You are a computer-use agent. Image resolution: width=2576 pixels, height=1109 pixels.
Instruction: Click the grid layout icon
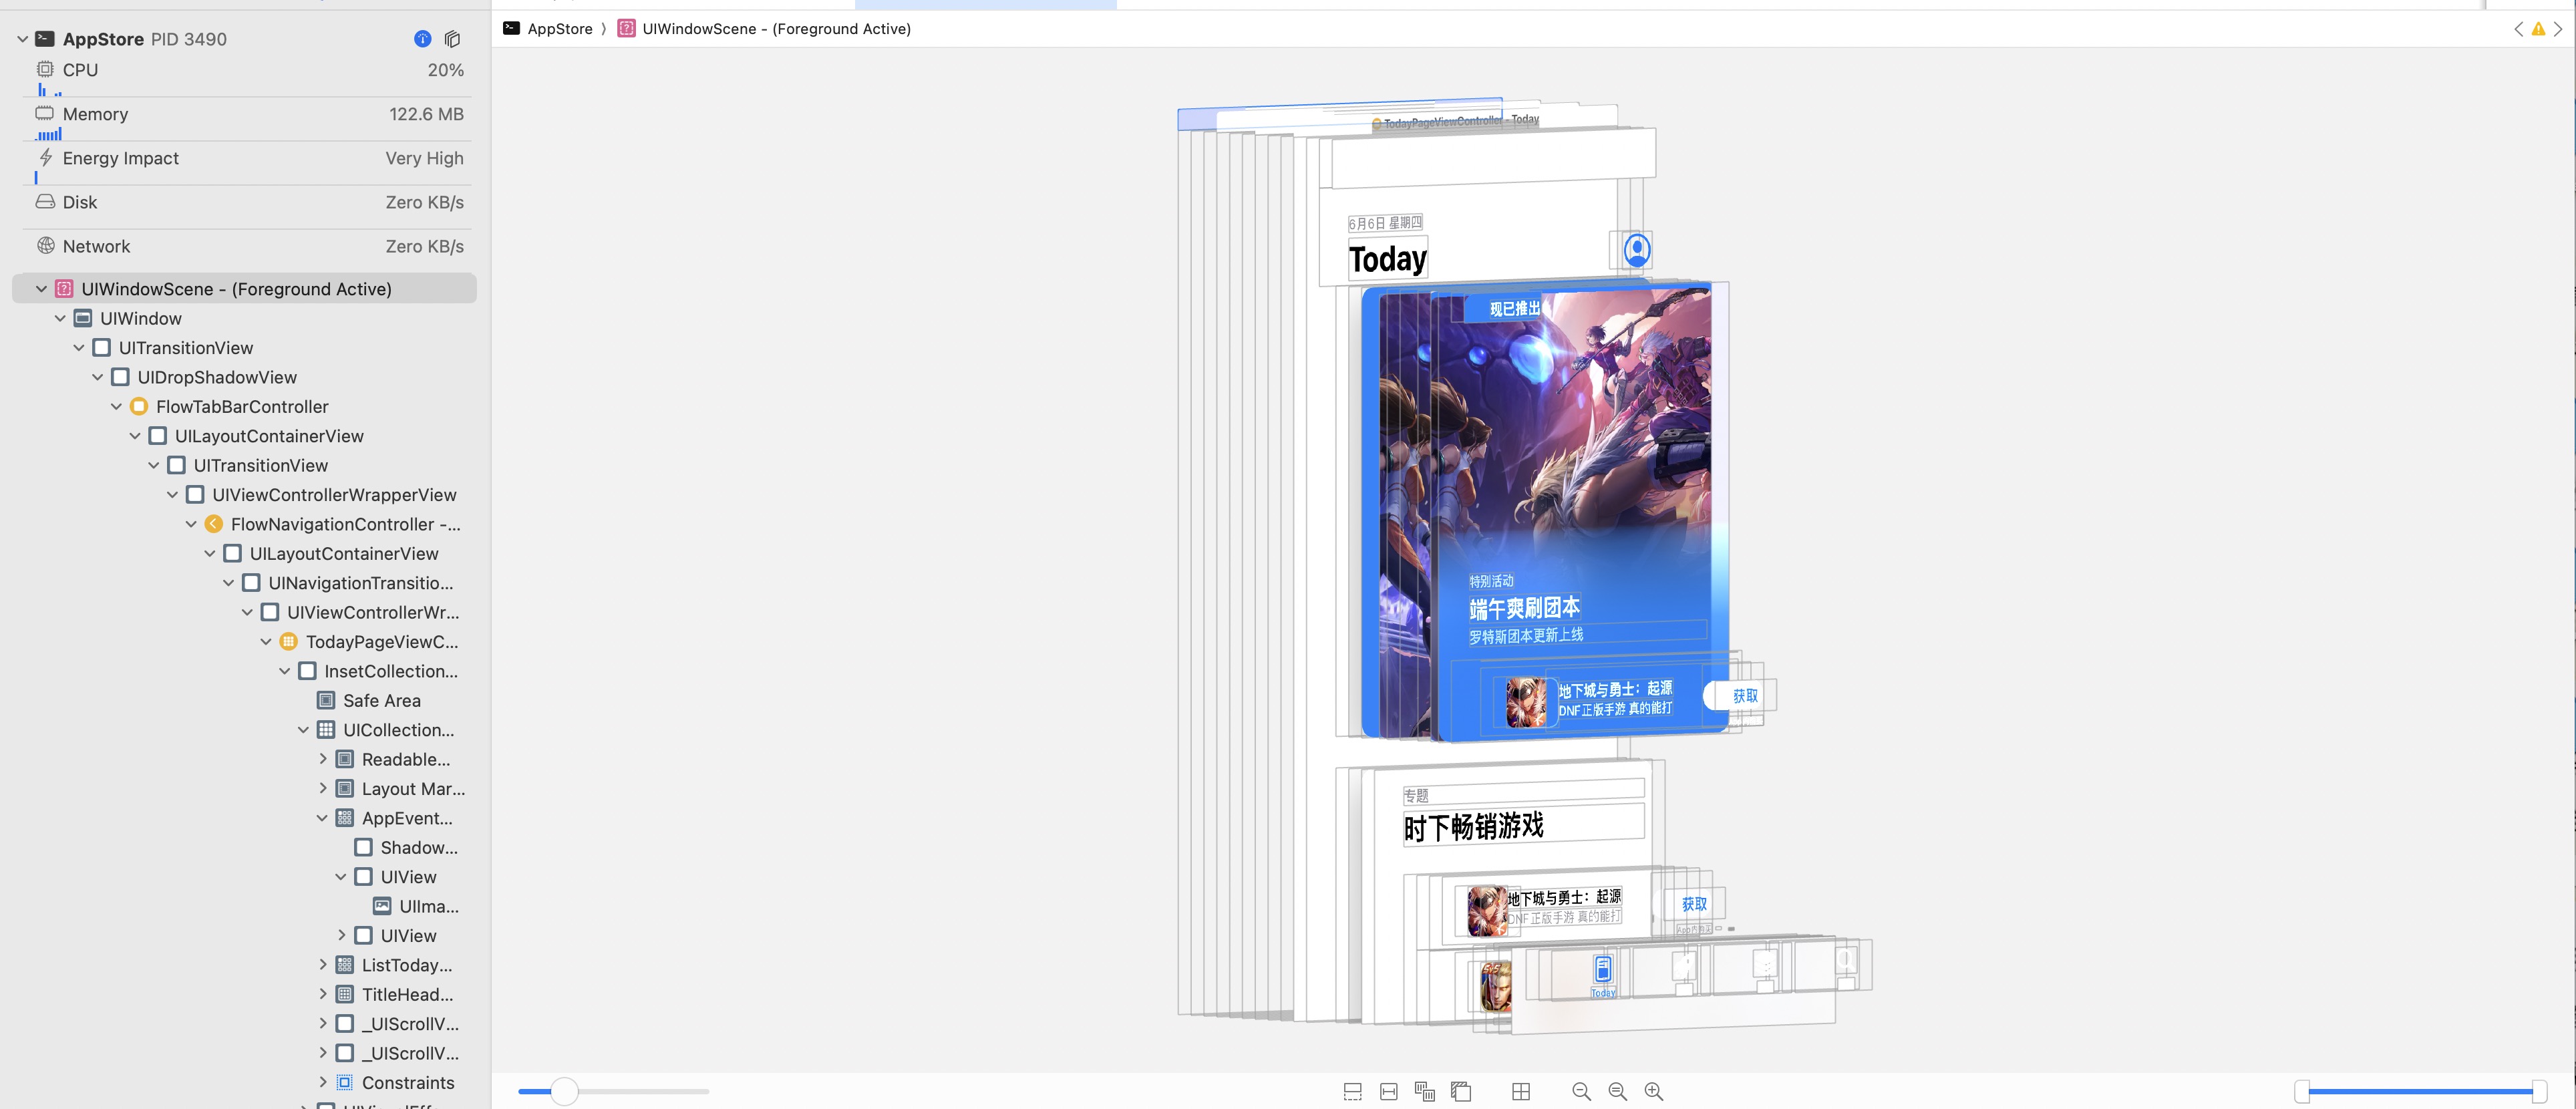coord(1521,1091)
